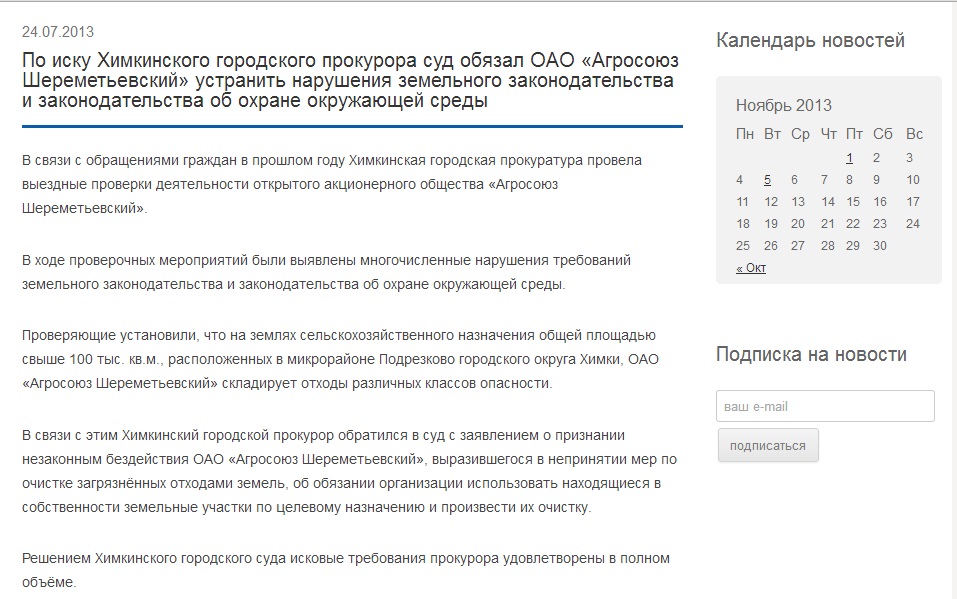Select day 13 in the November calendar
Viewport: 957px width, 599px height.
click(797, 201)
